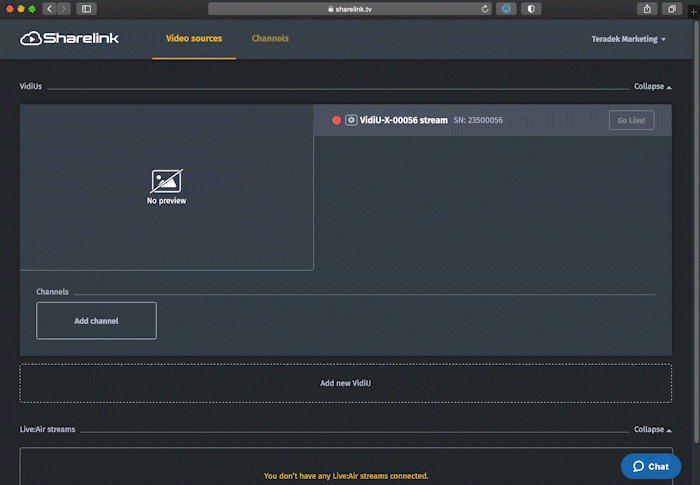Collapse the Live:Air streams section
This screenshot has height=485, width=700.
[x=651, y=429]
